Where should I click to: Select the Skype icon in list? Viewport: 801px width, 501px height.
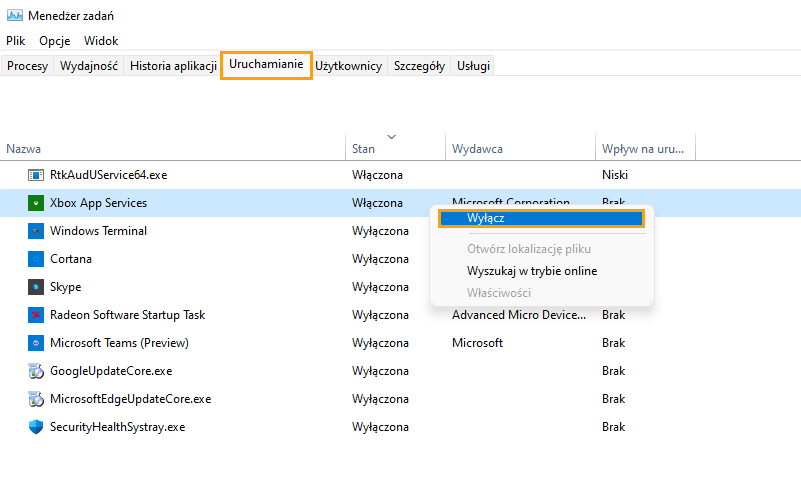coord(36,287)
